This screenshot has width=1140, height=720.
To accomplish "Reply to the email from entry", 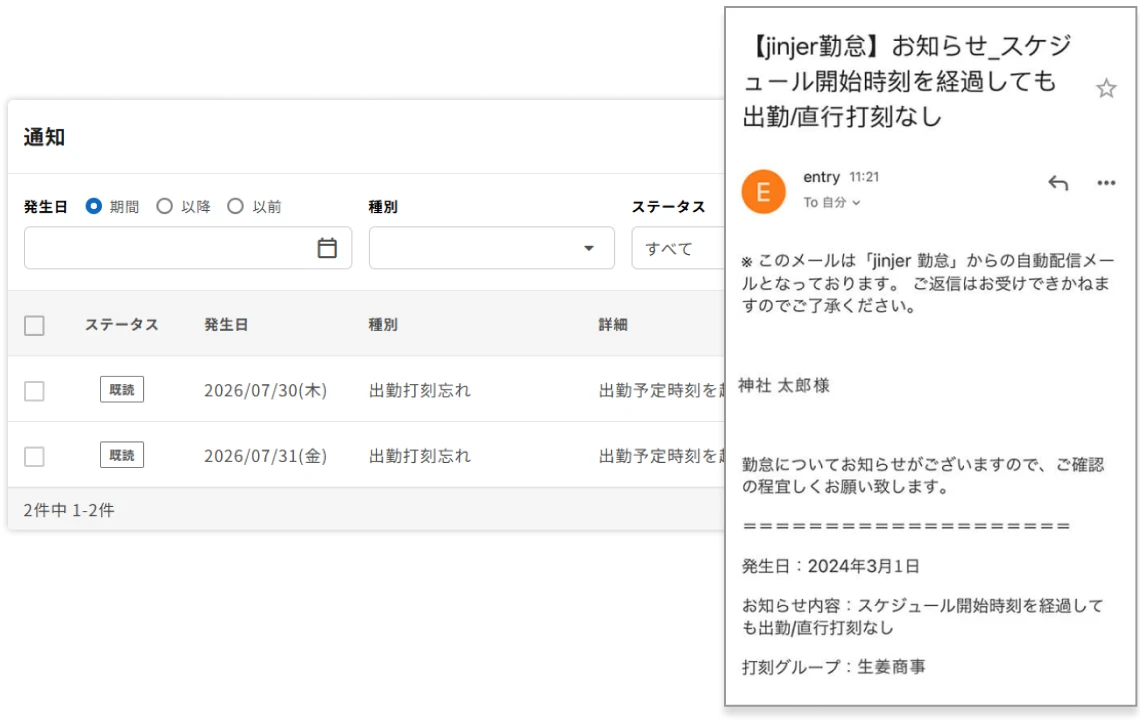I will pyautogui.click(x=1058, y=183).
